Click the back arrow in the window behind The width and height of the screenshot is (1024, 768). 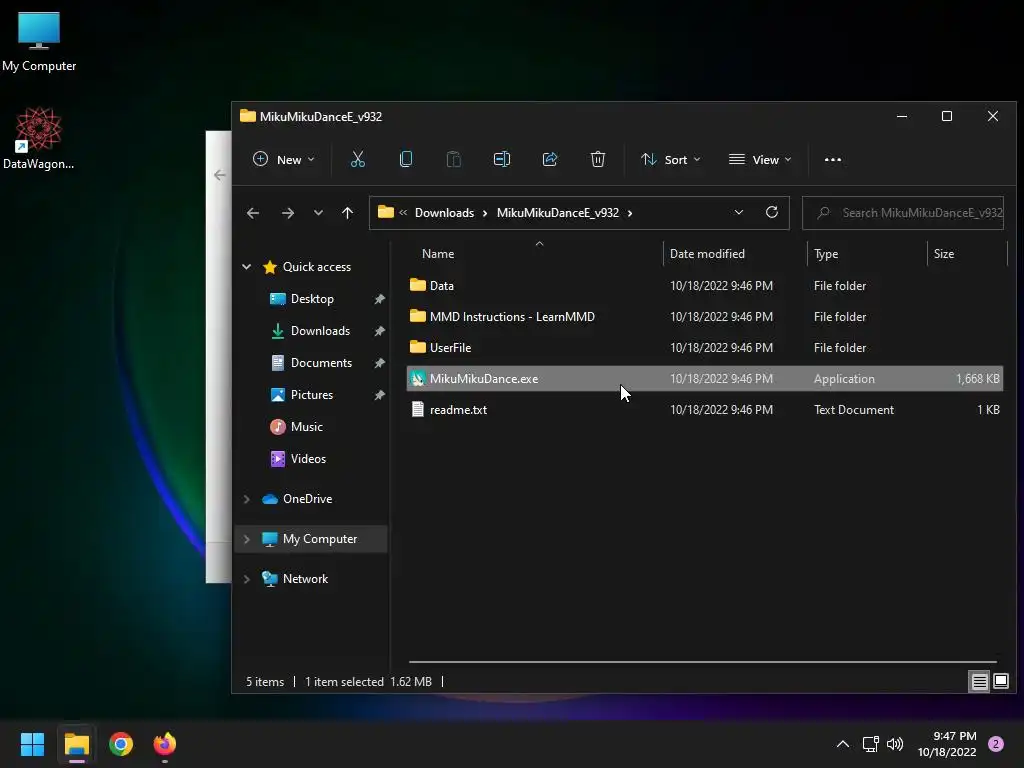click(x=220, y=175)
